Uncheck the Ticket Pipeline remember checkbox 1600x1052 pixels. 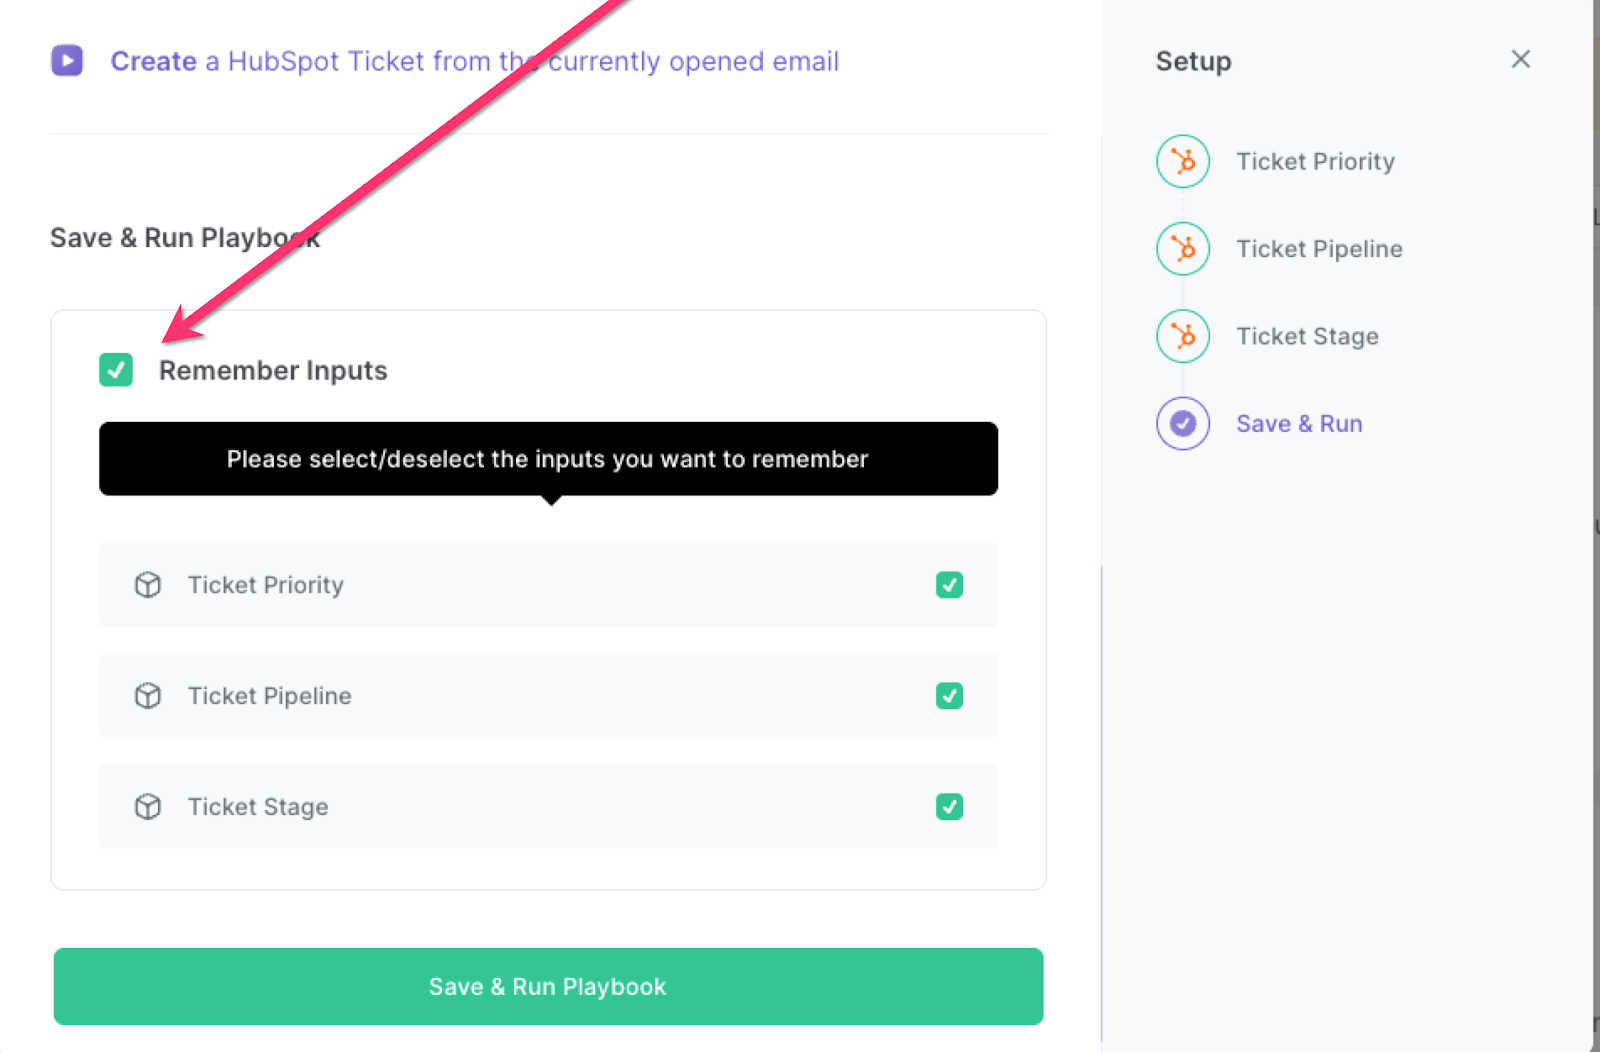(x=949, y=696)
